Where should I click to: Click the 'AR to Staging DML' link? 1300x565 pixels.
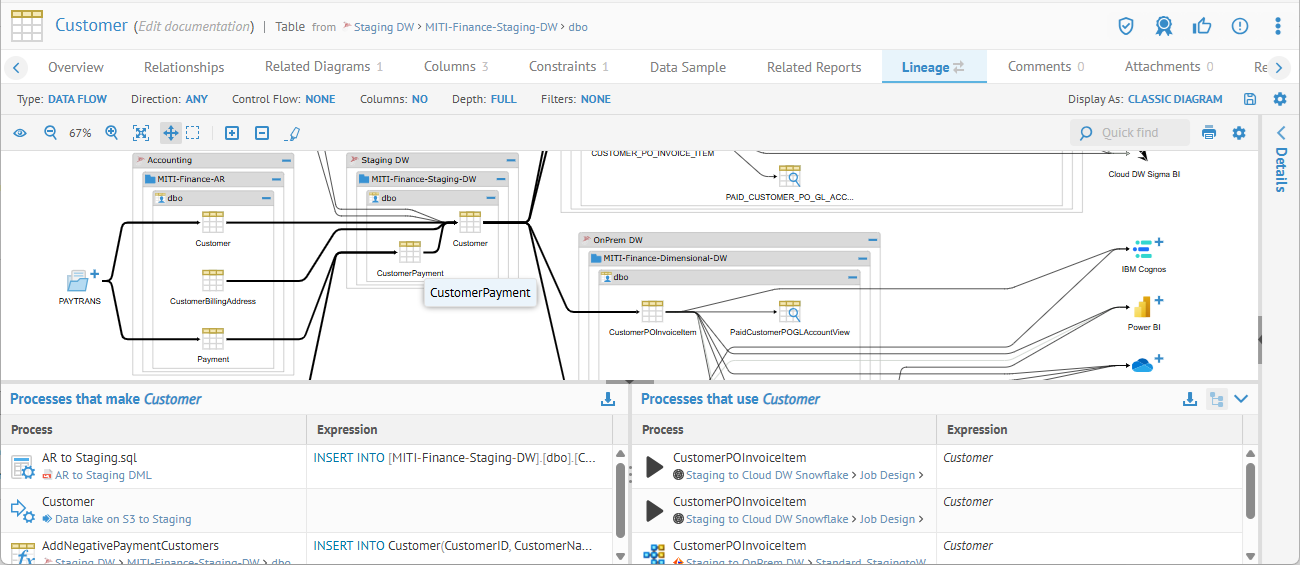(103, 476)
